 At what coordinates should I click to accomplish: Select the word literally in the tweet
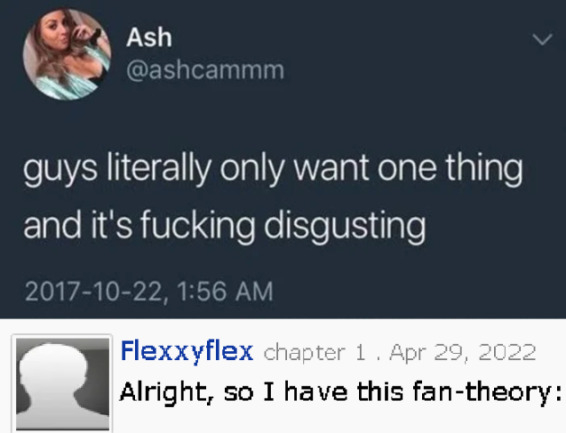(159, 169)
